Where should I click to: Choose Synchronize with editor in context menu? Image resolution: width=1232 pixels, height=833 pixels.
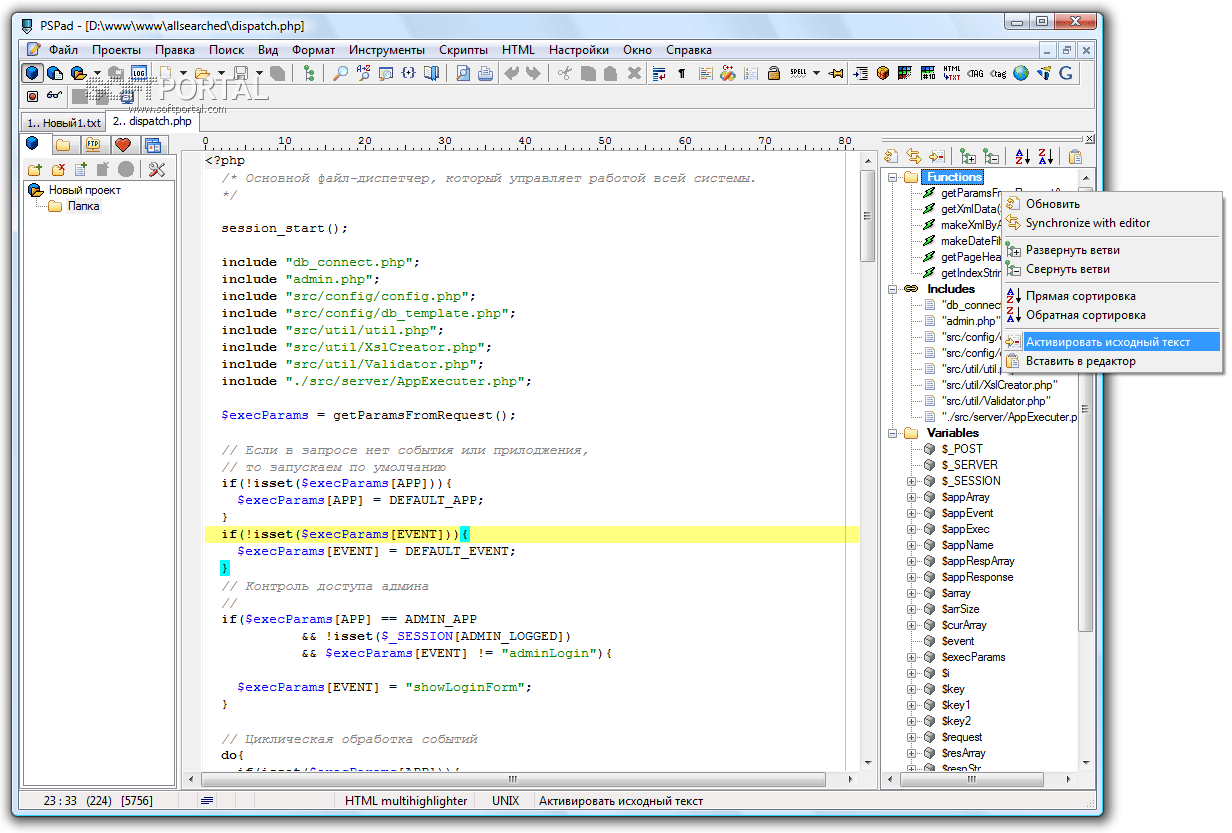tap(1087, 223)
